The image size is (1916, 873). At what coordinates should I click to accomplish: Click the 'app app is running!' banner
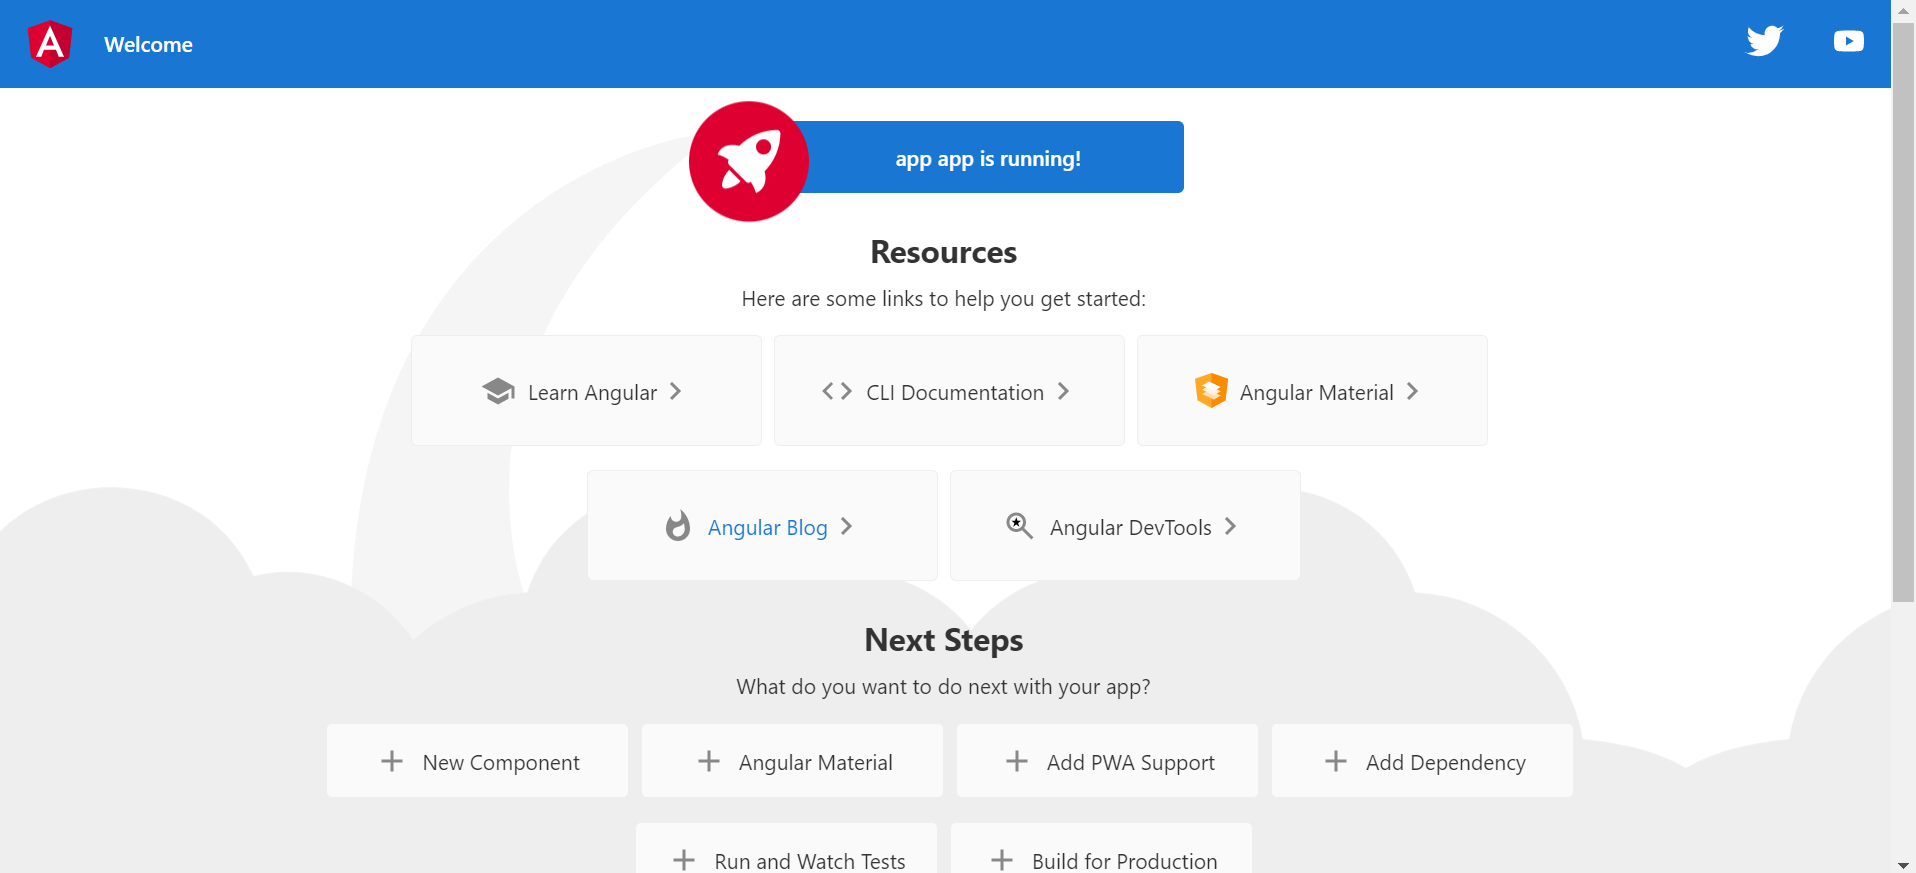point(988,158)
